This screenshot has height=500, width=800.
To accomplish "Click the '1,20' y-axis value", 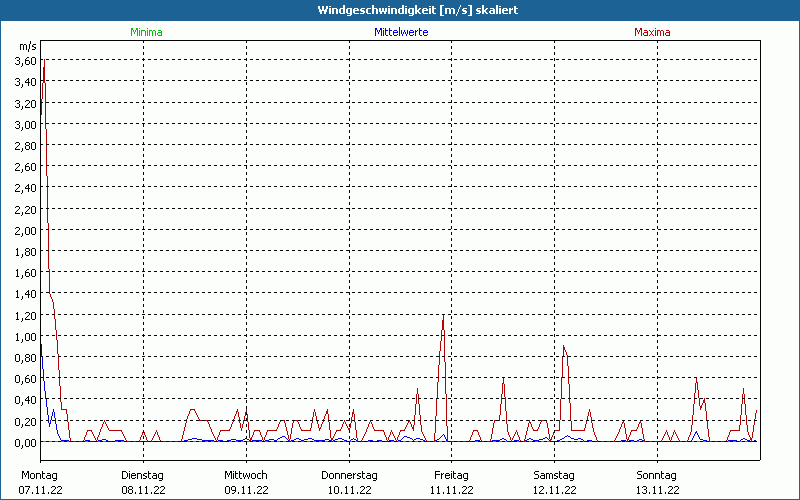I will [x=26, y=316].
